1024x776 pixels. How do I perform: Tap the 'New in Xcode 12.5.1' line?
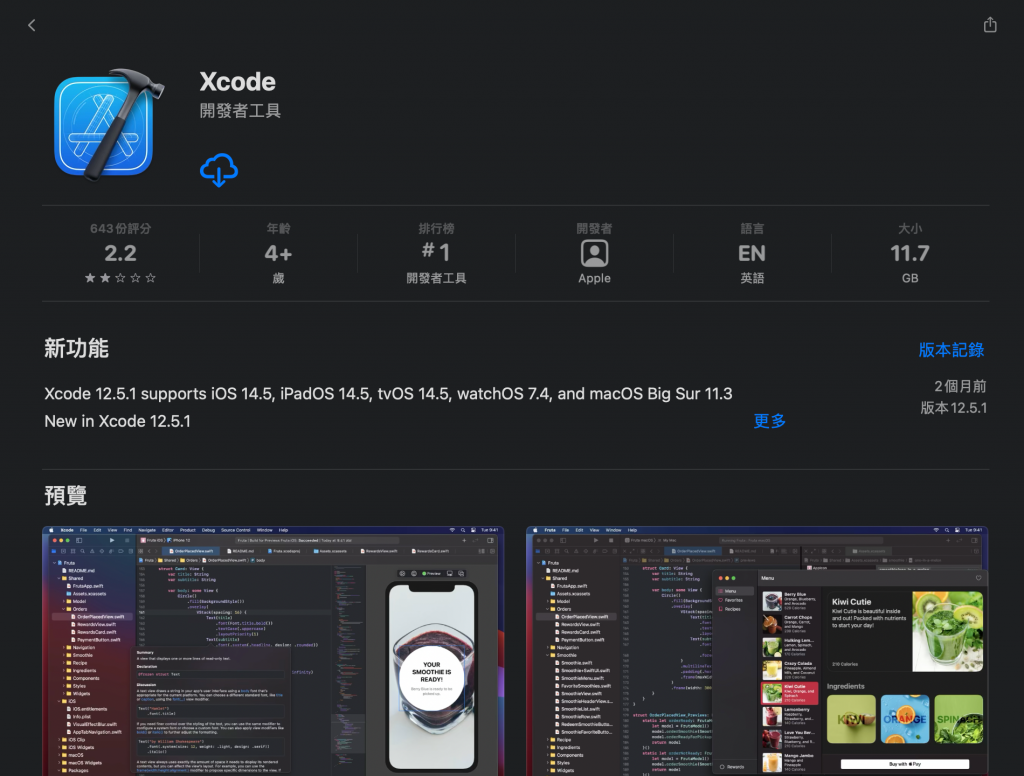[x=118, y=421]
